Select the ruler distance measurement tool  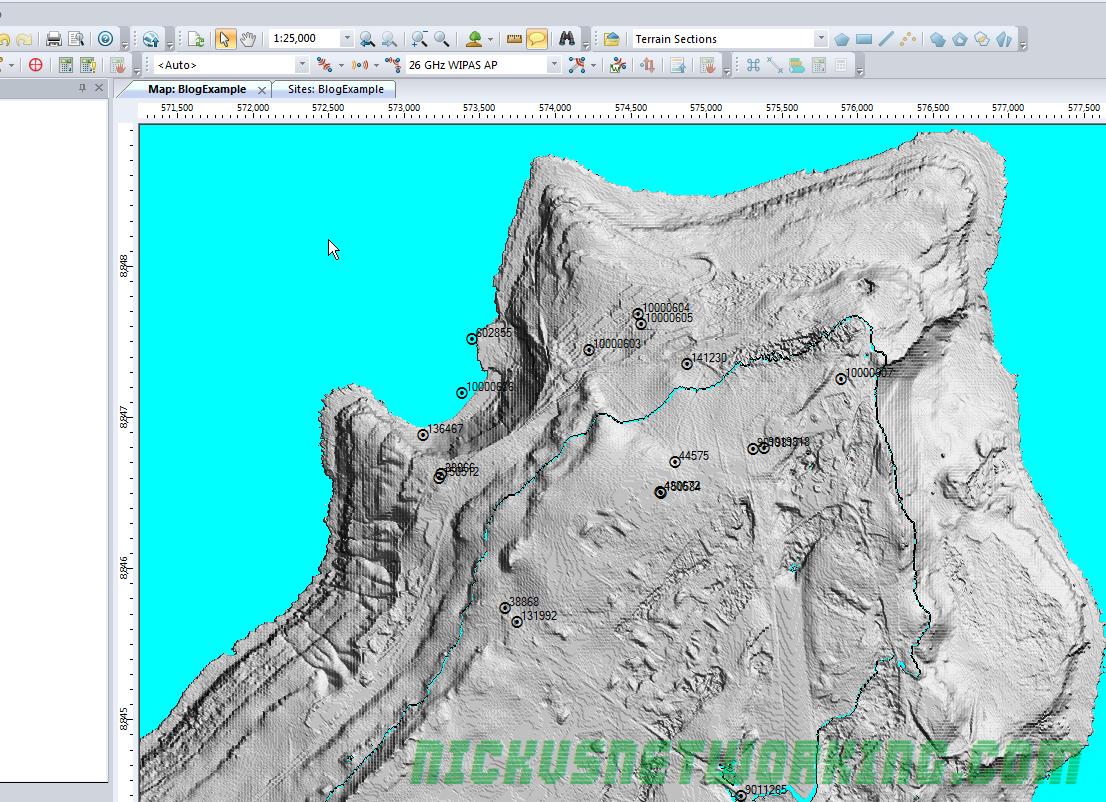coord(515,39)
